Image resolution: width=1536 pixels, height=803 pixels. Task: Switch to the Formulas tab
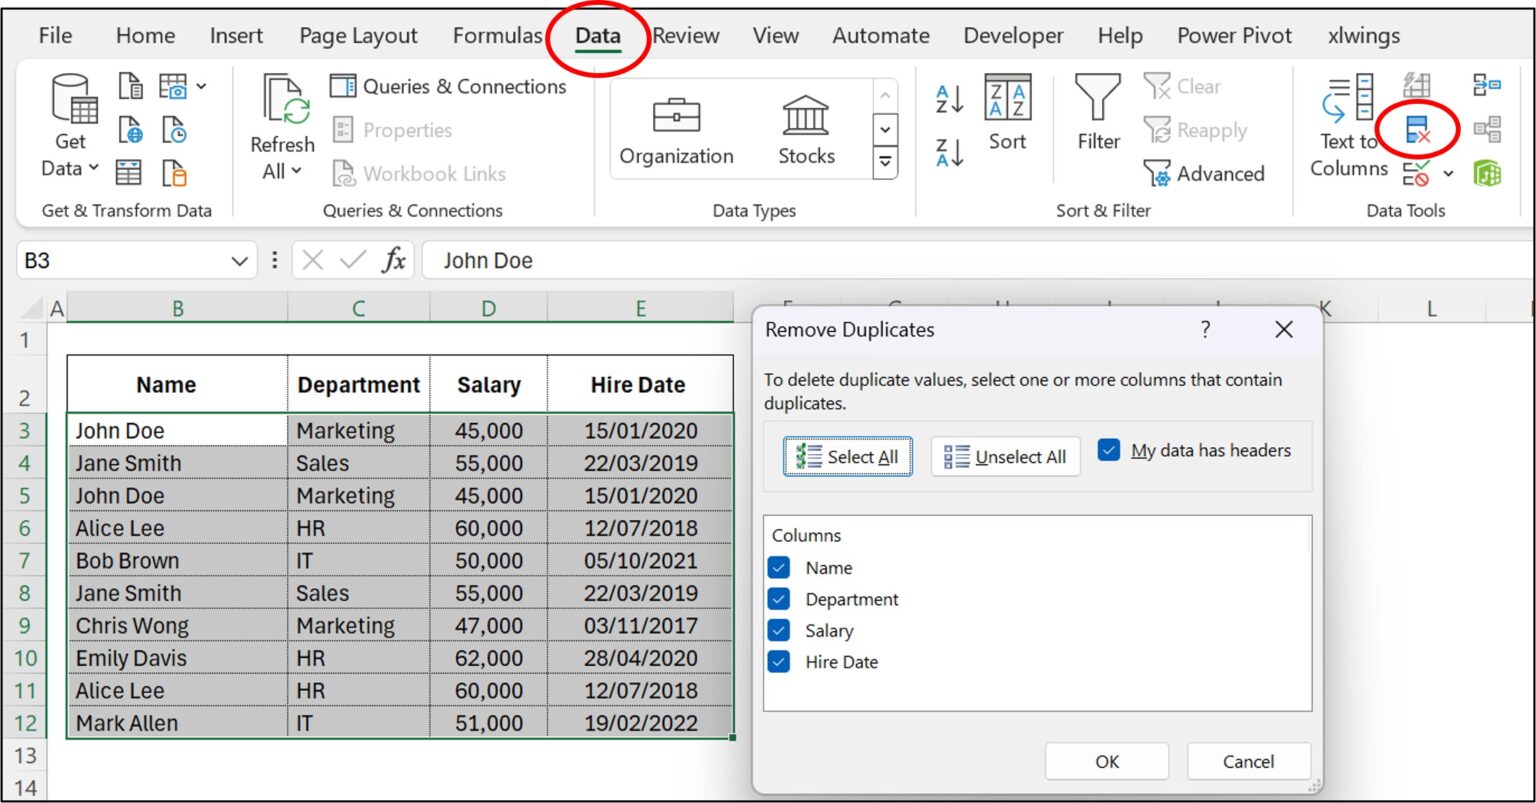[497, 36]
